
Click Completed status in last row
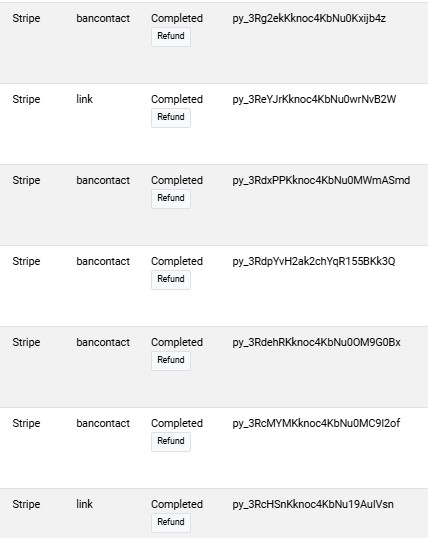[177, 504]
